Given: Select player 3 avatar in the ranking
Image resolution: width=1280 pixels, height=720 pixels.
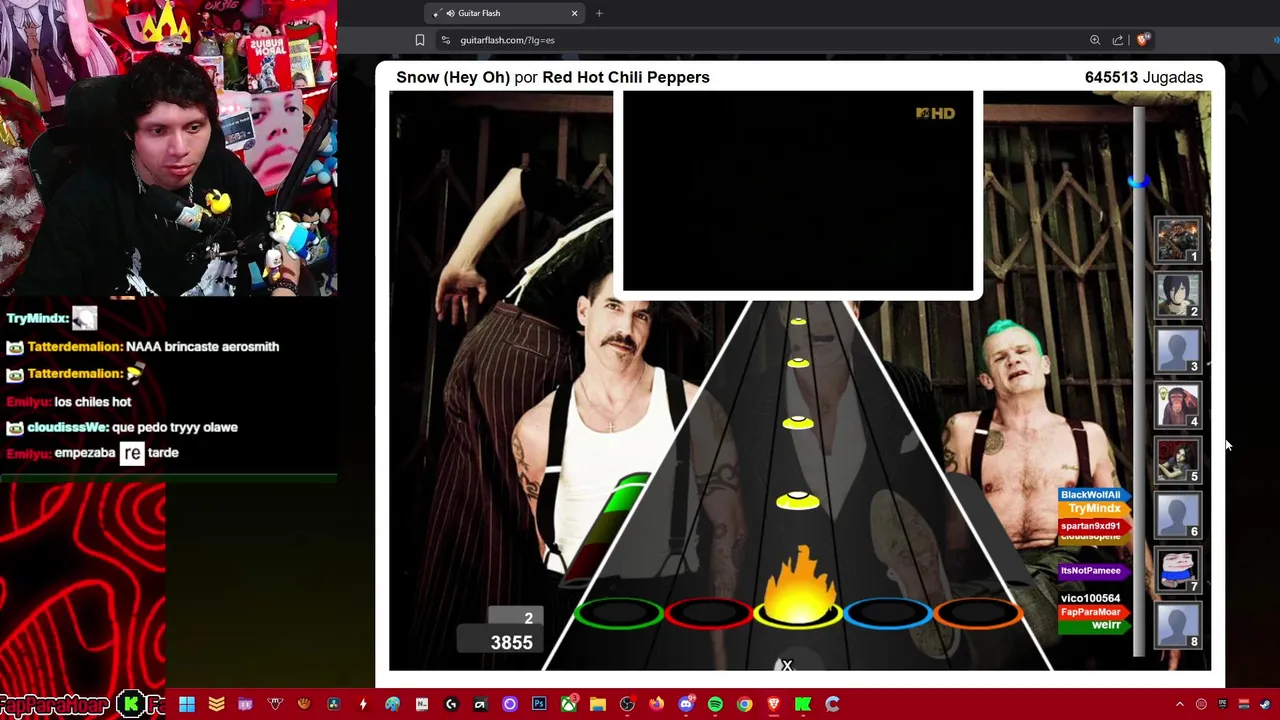Looking at the screenshot, I should [1177, 350].
